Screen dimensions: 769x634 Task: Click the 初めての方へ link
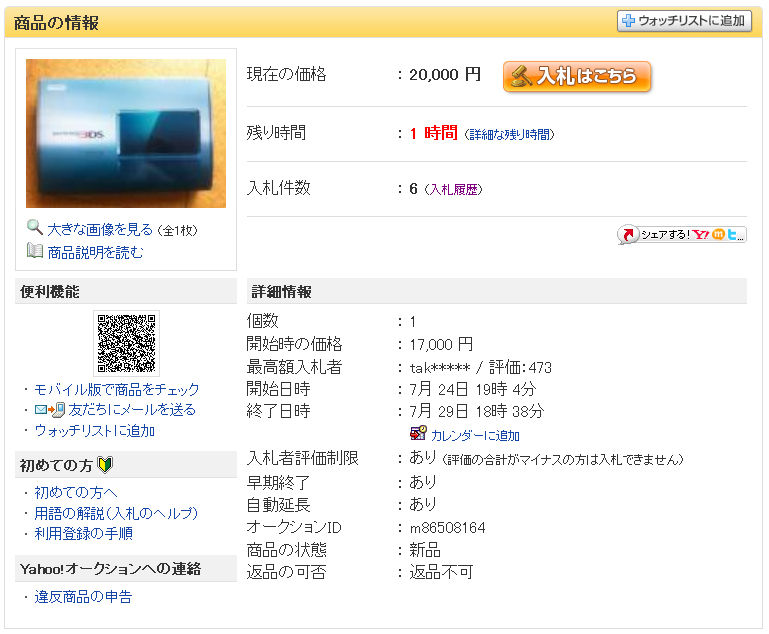[x=76, y=492]
